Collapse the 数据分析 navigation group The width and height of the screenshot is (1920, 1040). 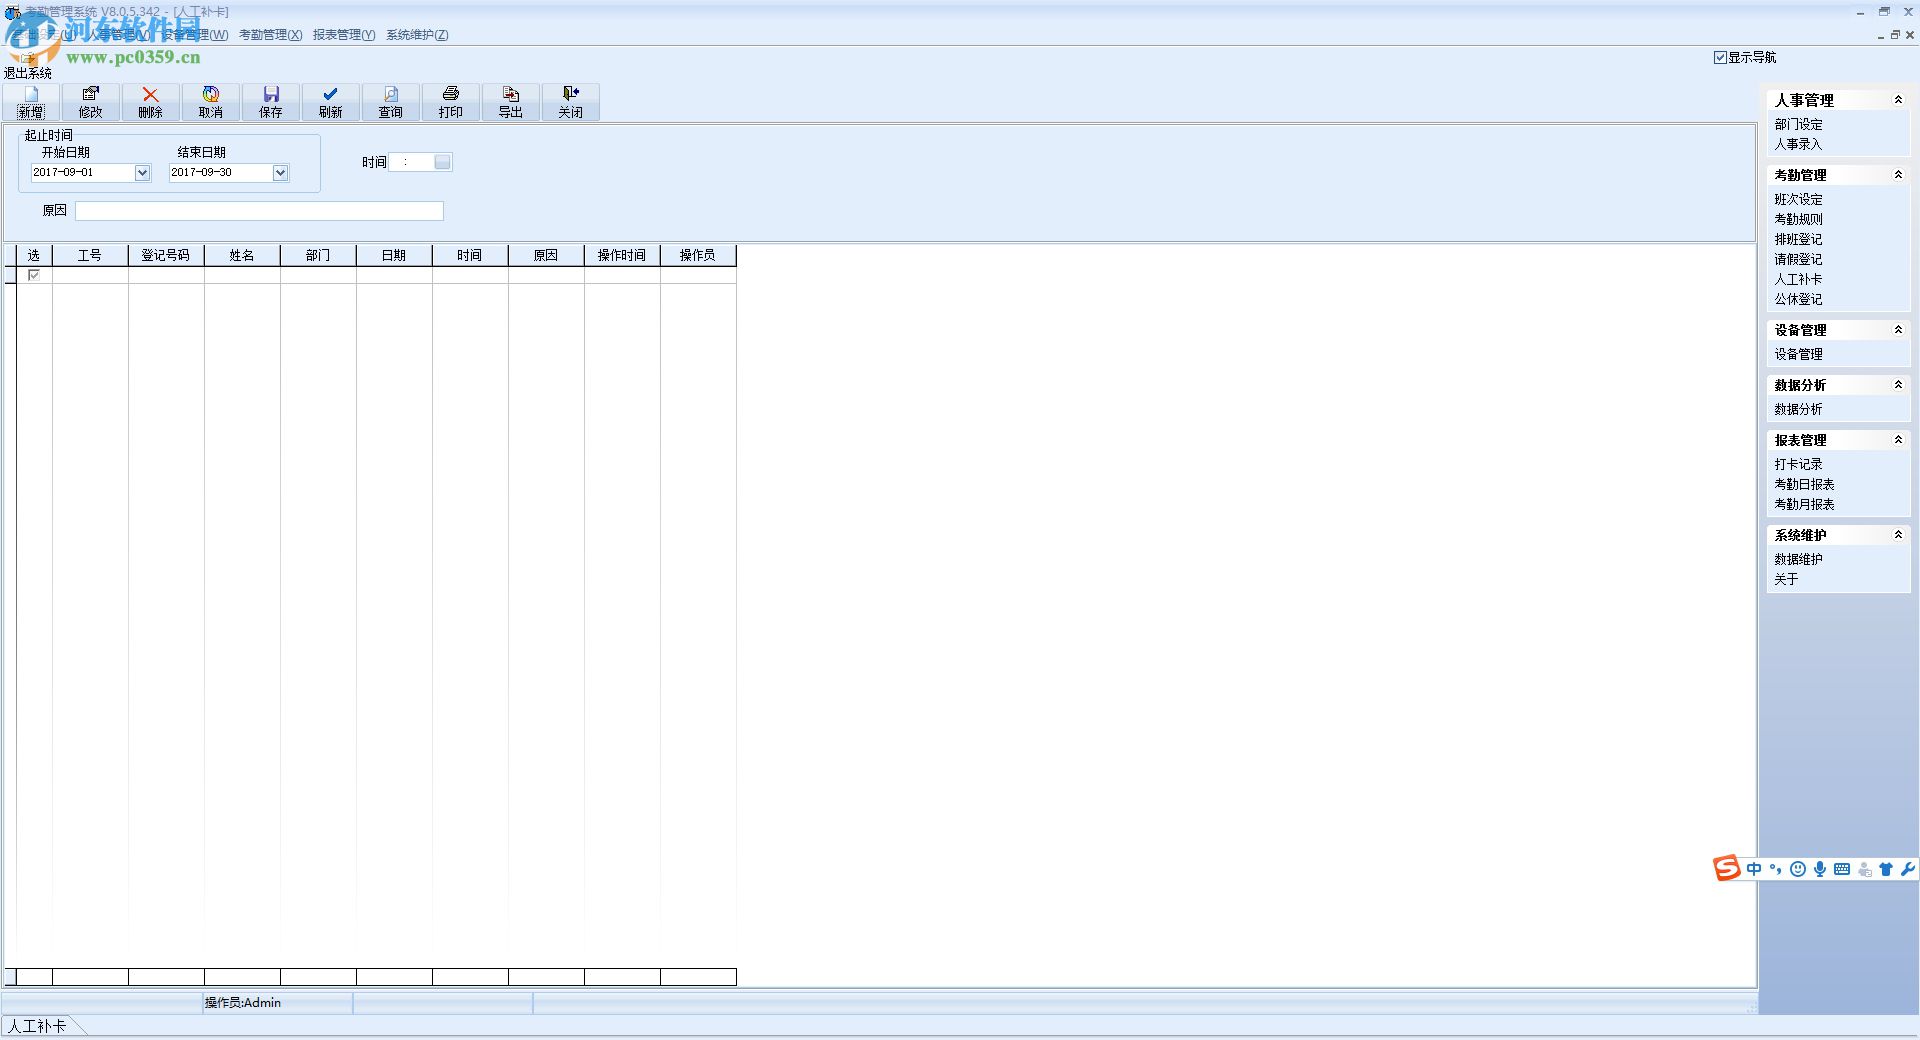pyautogui.click(x=1898, y=385)
